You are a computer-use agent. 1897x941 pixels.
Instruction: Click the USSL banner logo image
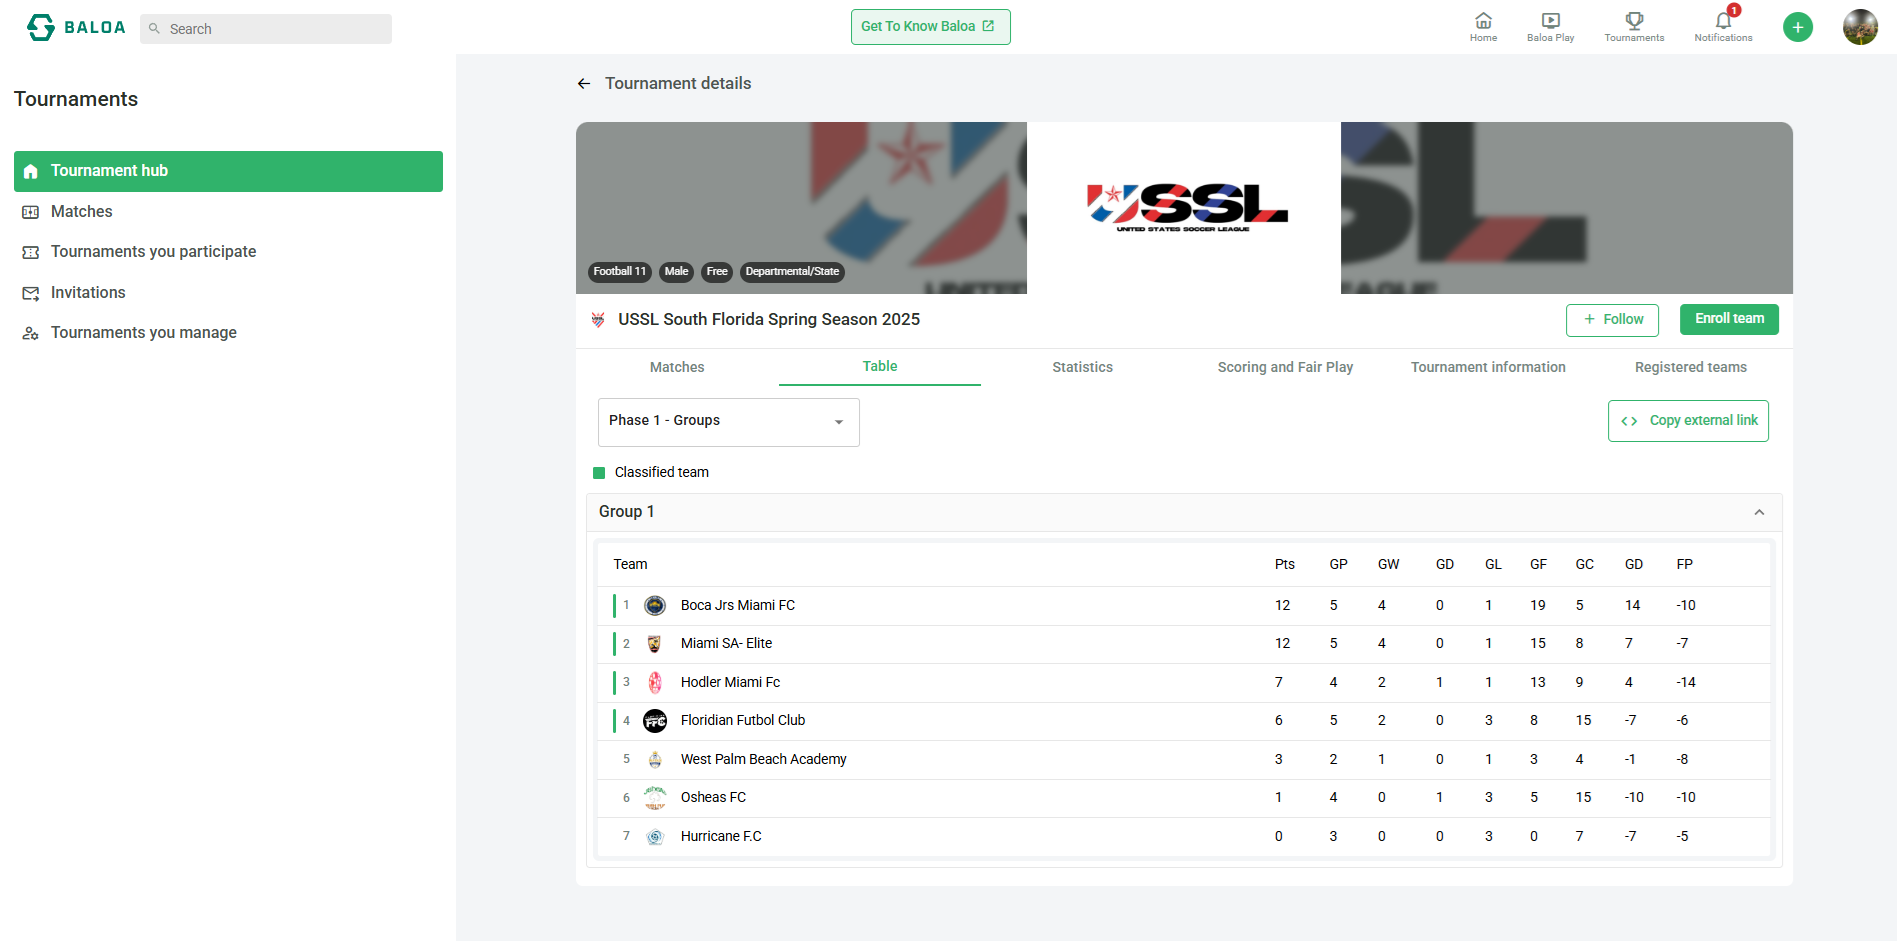(1184, 208)
